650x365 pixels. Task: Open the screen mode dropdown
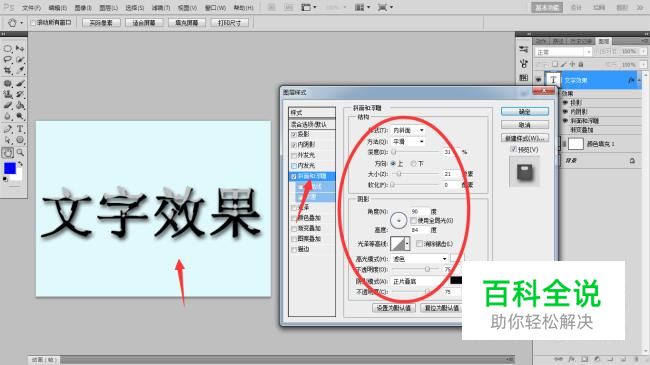(x=385, y=7)
